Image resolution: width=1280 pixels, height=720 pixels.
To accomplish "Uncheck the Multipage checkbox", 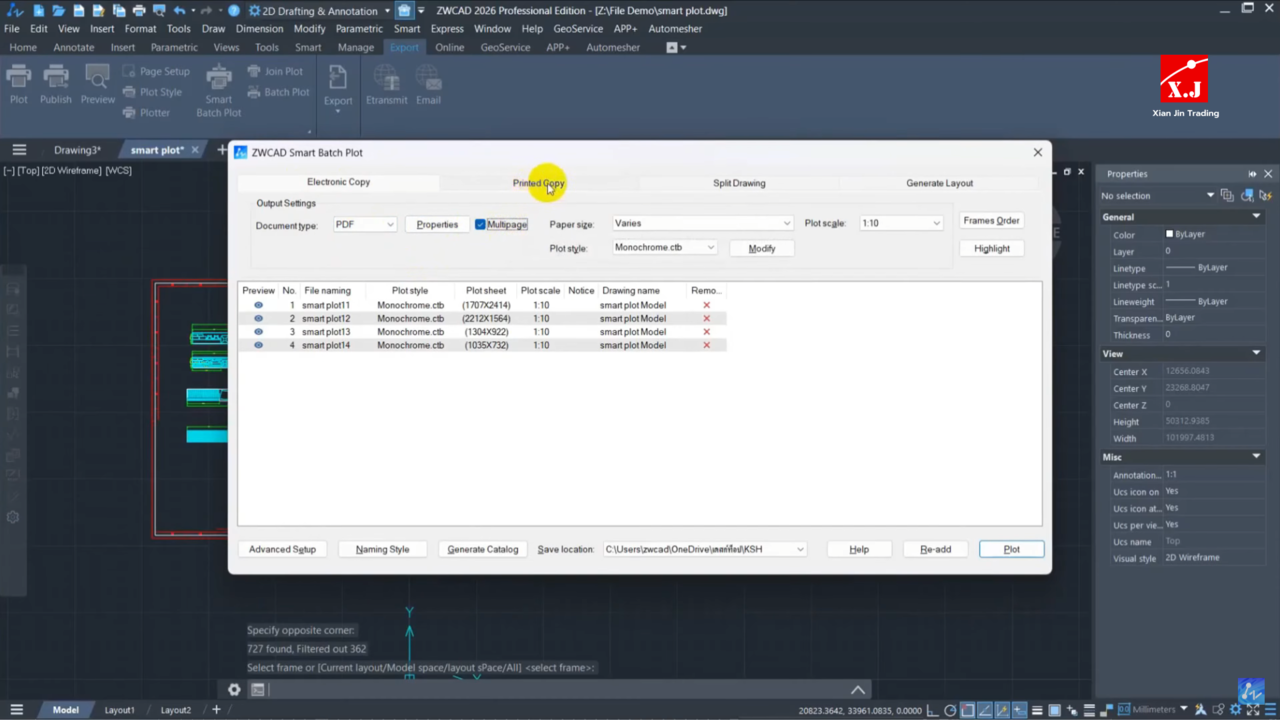I will (x=481, y=224).
